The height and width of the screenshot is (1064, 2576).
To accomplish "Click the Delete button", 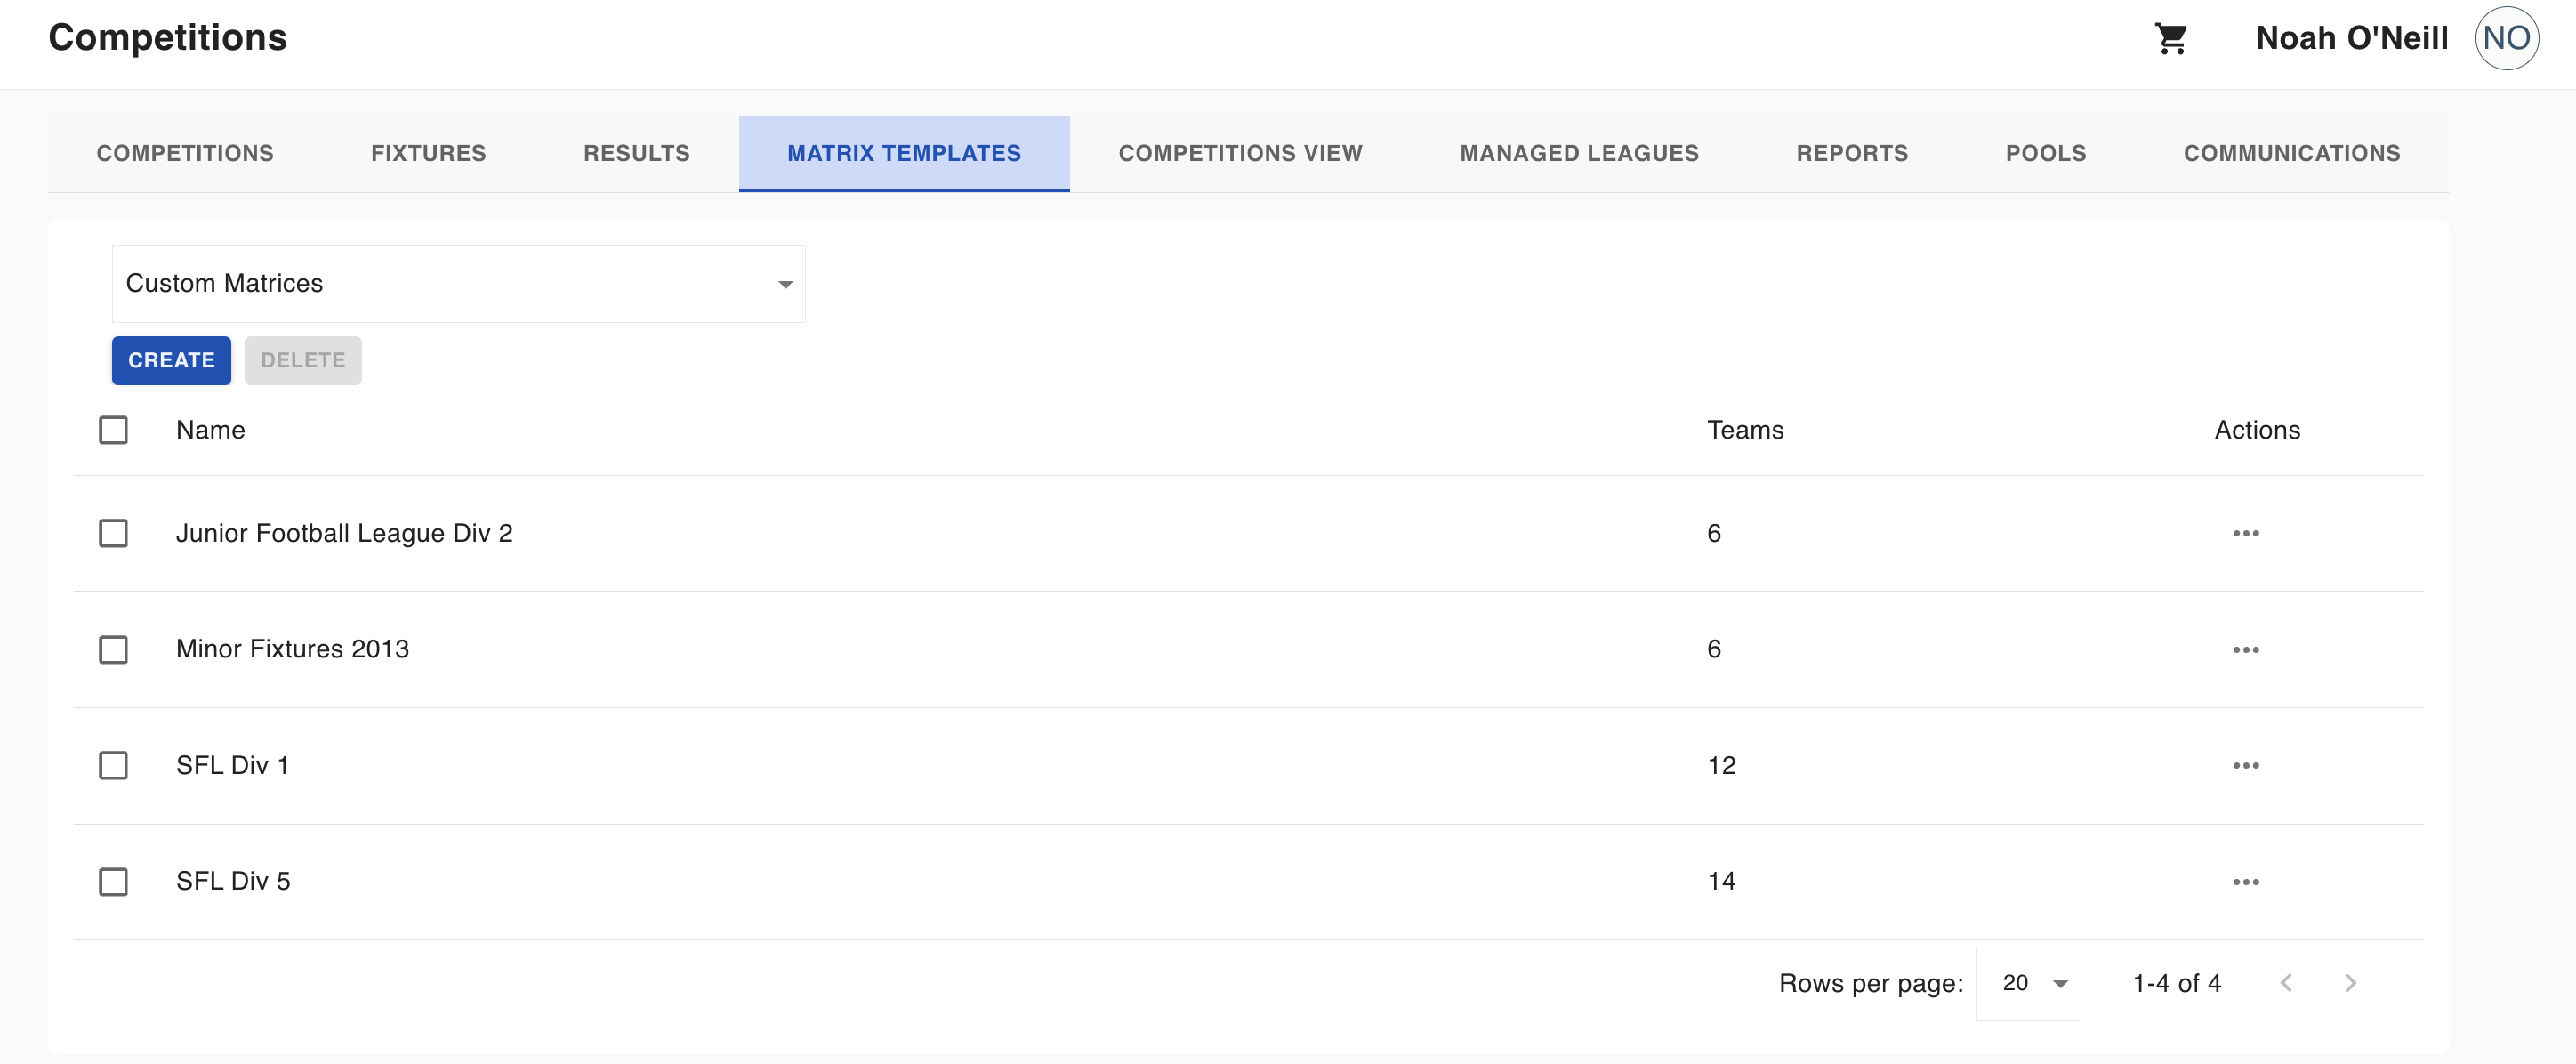I will pos(303,360).
